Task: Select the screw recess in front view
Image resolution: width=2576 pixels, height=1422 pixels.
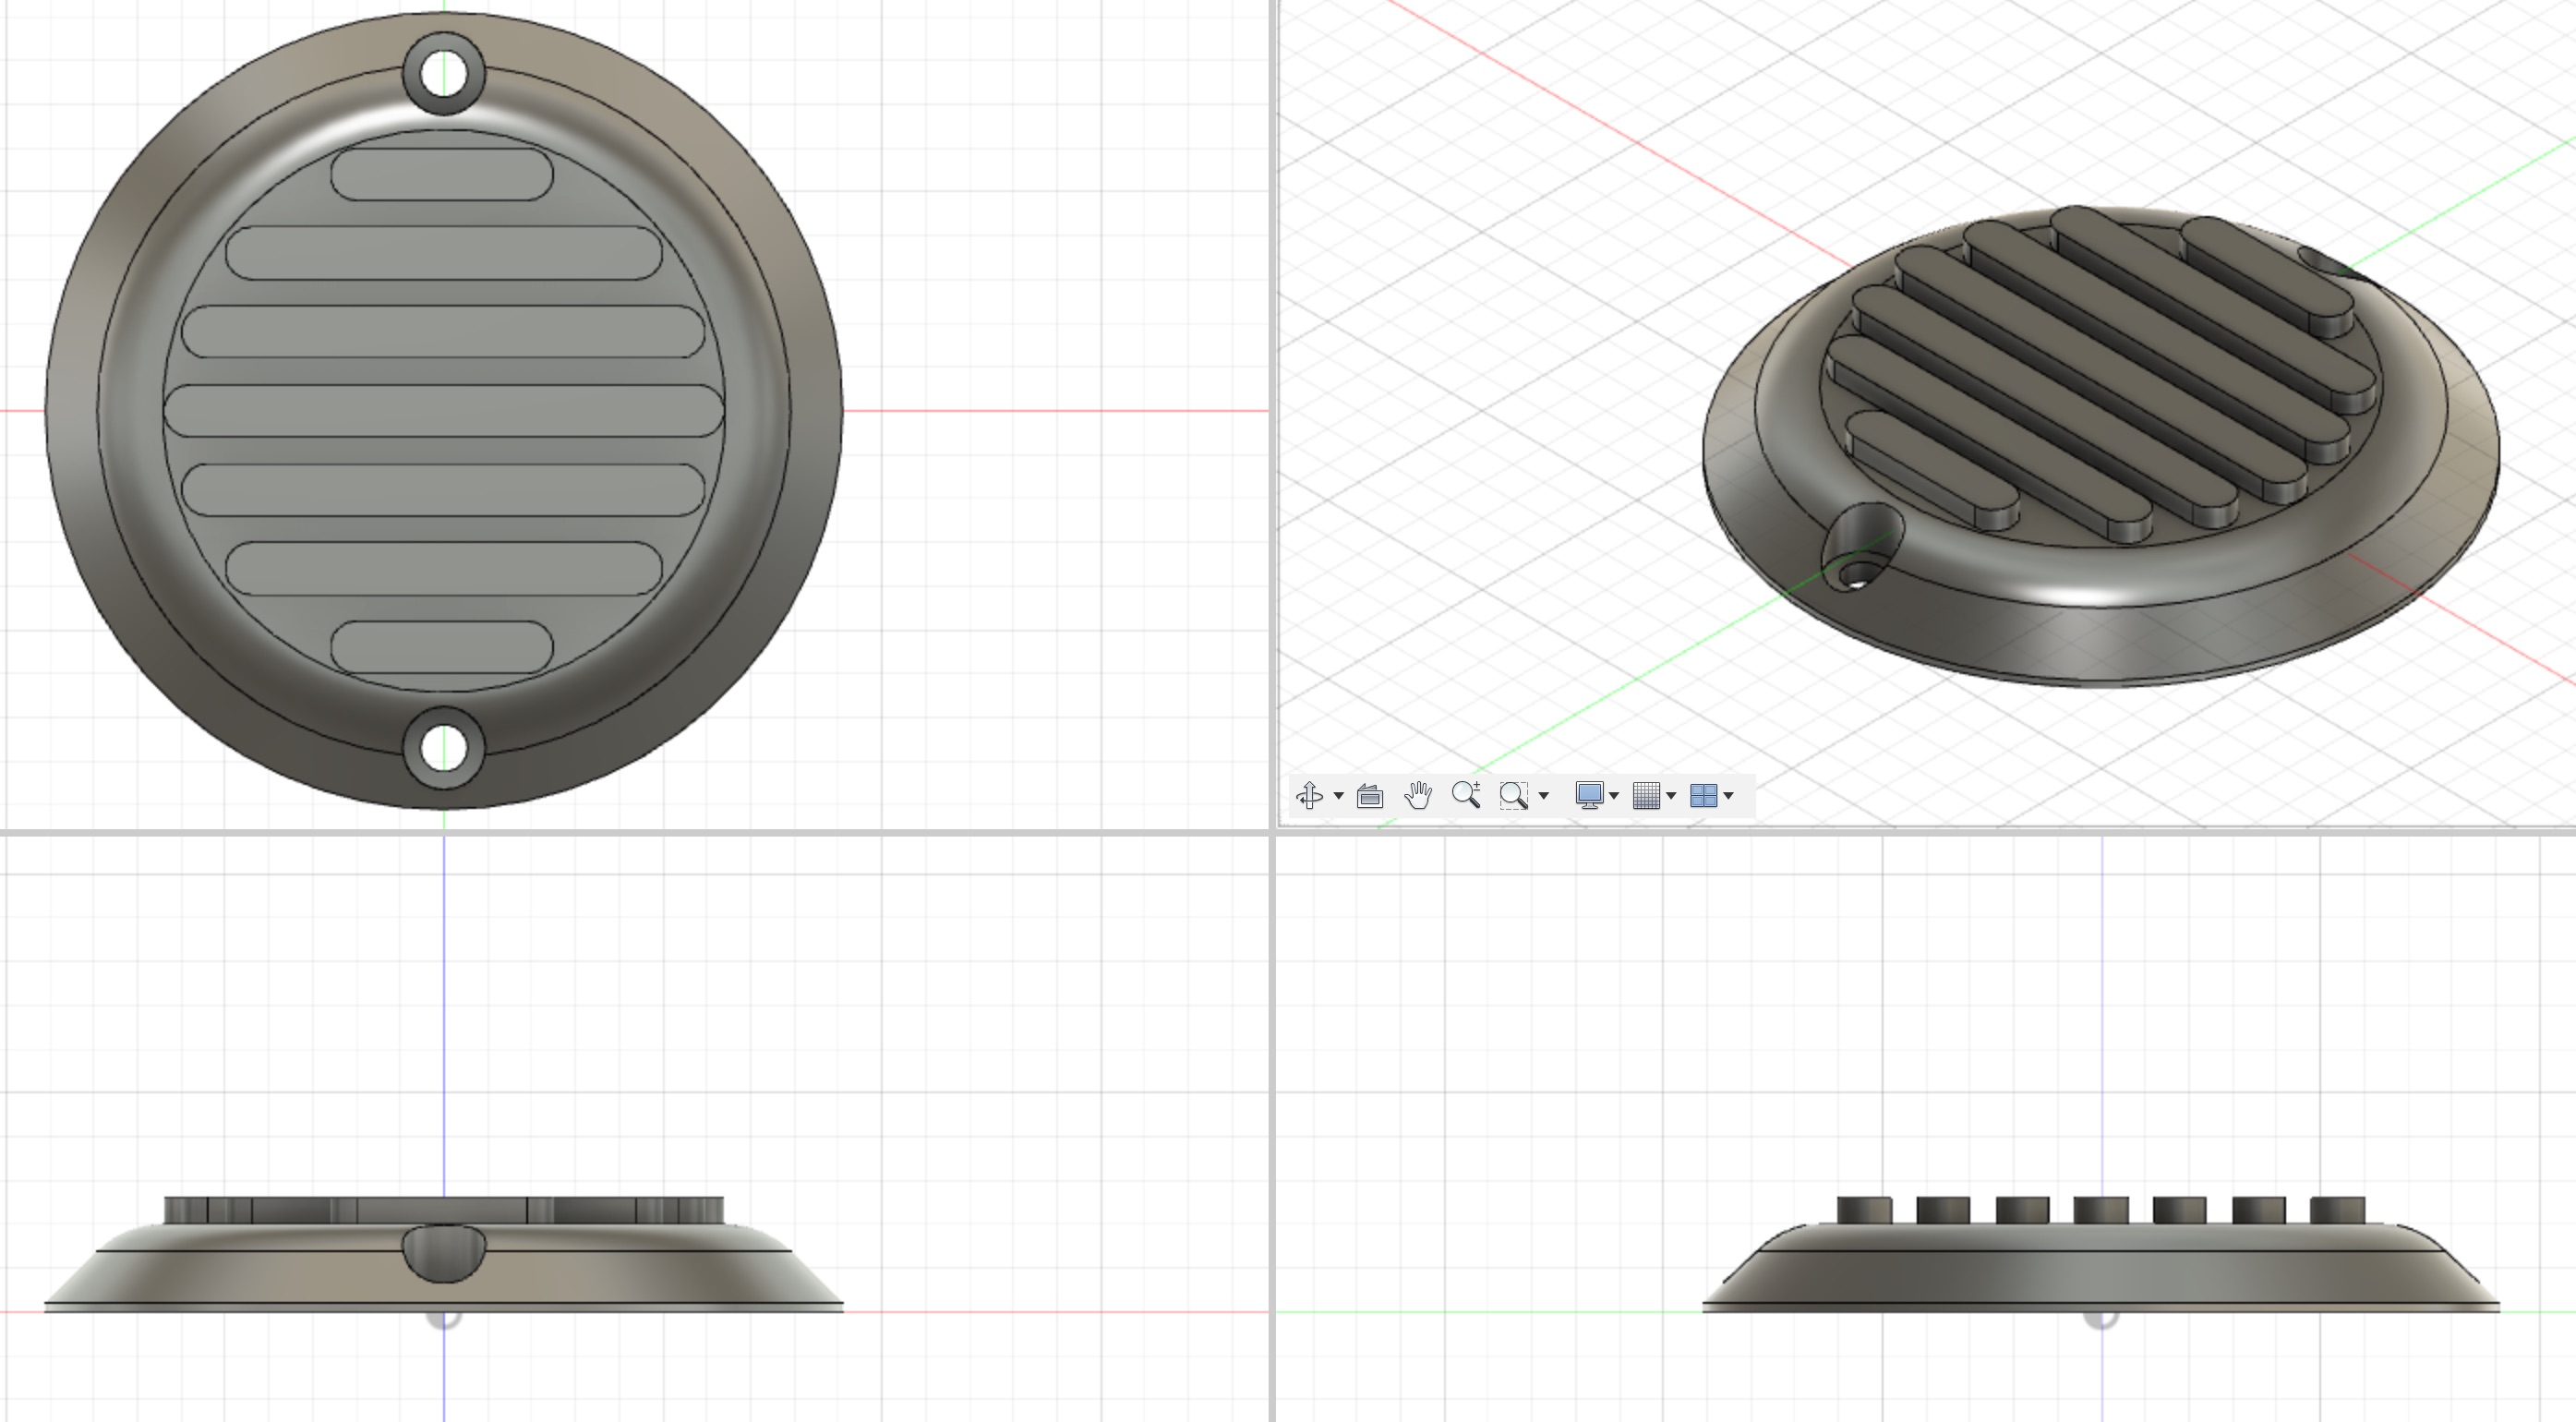Action: (x=444, y=1253)
